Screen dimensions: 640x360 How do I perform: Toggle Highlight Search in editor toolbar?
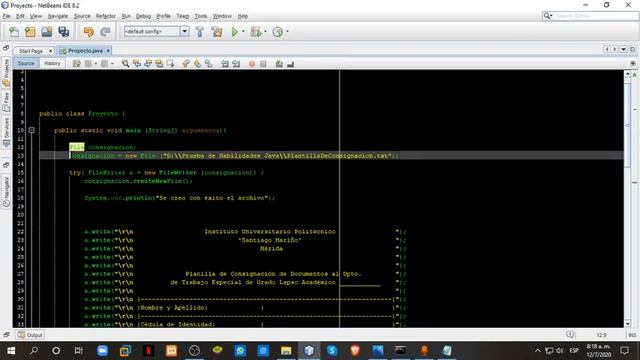[159, 64]
